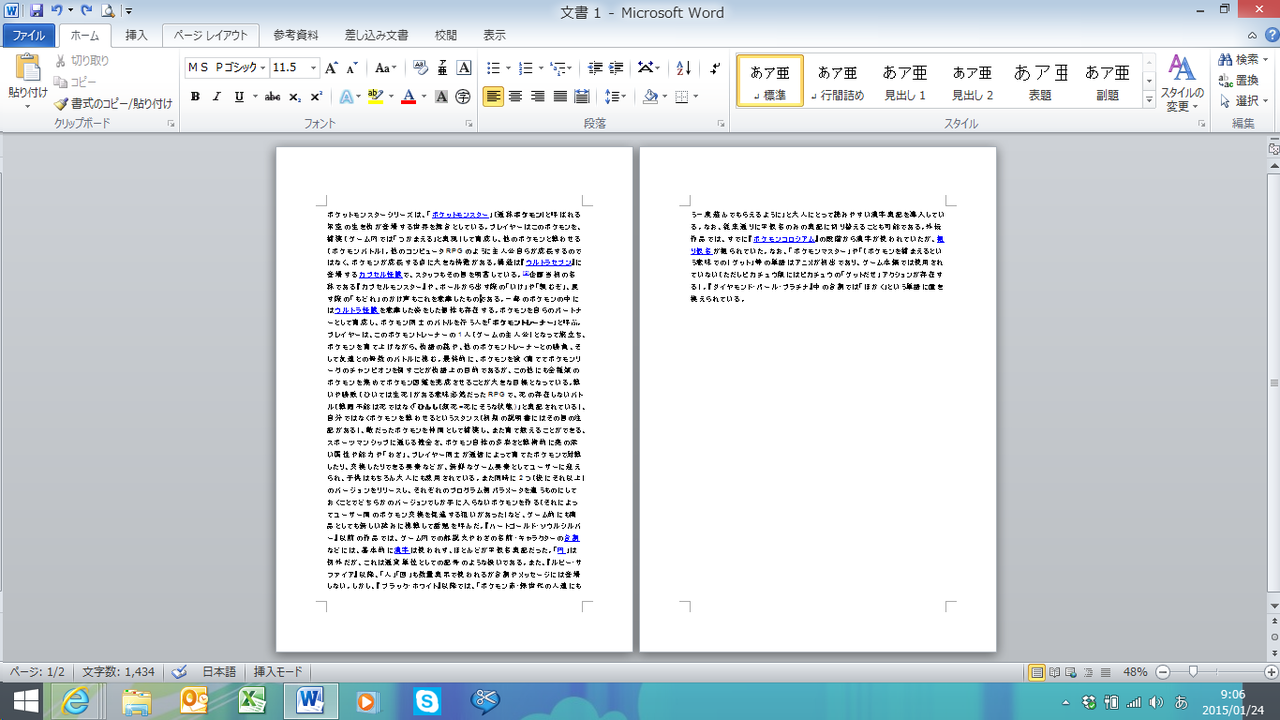Click the Superscript icon
This screenshot has width=1280, height=720.
coord(316,97)
